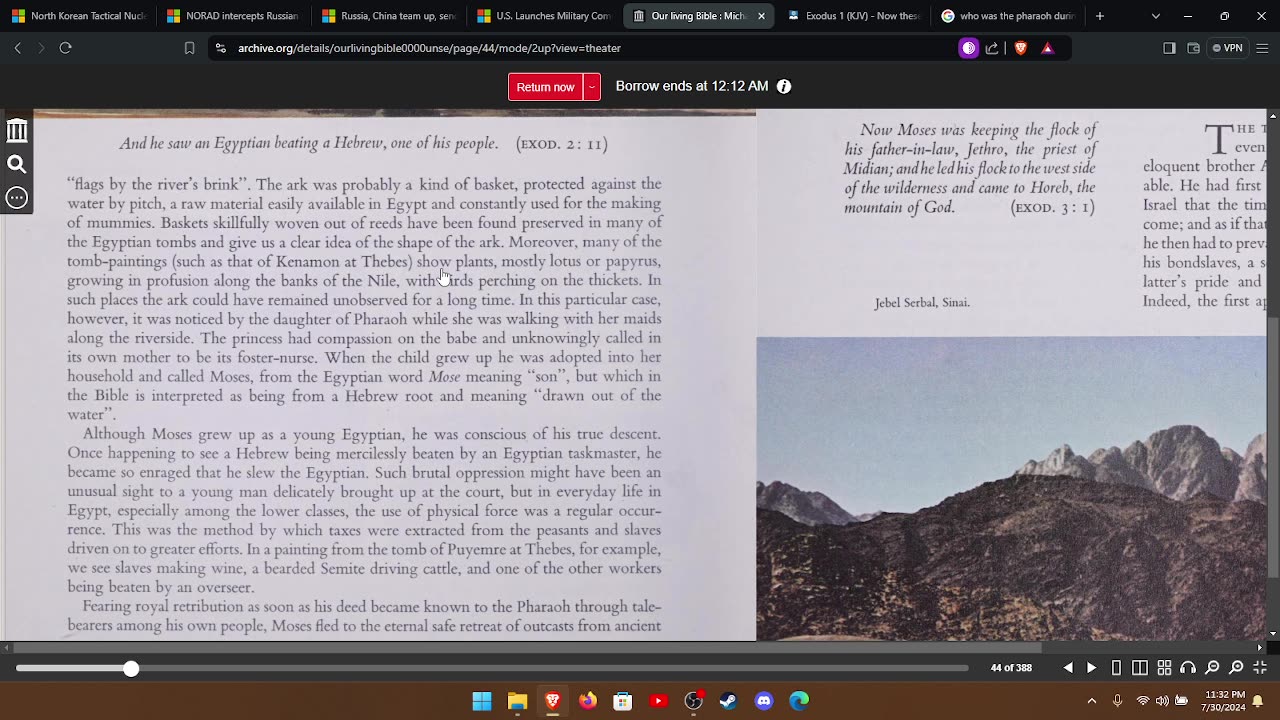Click the Return now button
The image size is (1280, 720).
(x=545, y=87)
